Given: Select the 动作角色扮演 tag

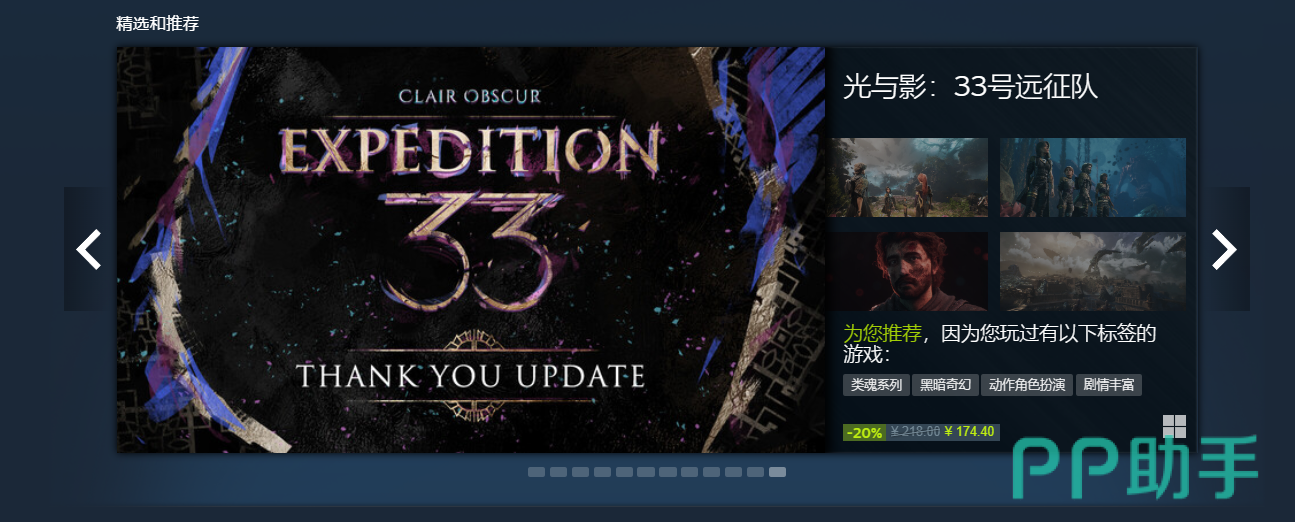Looking at the screenshot, I should click(x=1027, y=385).
